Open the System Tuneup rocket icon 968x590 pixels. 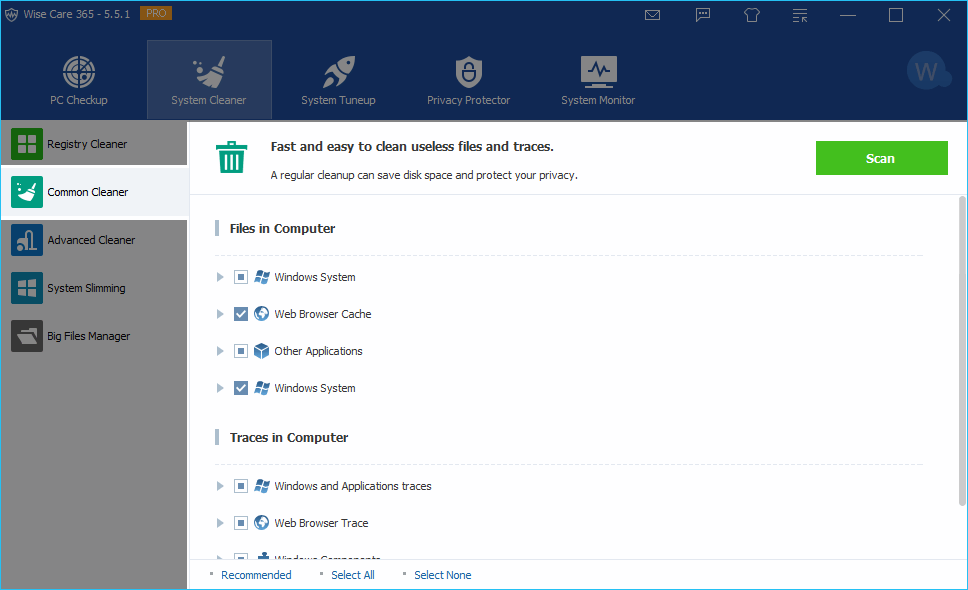click(x=338, y=72)
